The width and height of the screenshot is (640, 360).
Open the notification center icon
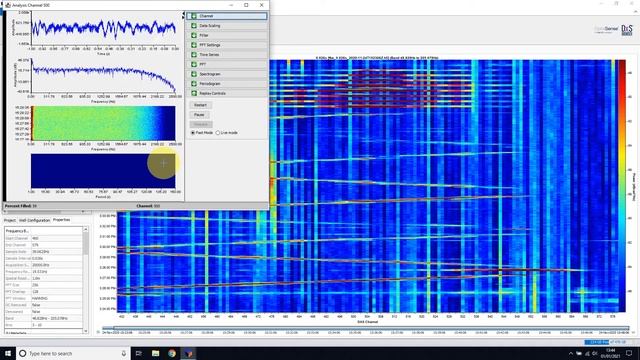pyautogui.click(x=629, y=353)
